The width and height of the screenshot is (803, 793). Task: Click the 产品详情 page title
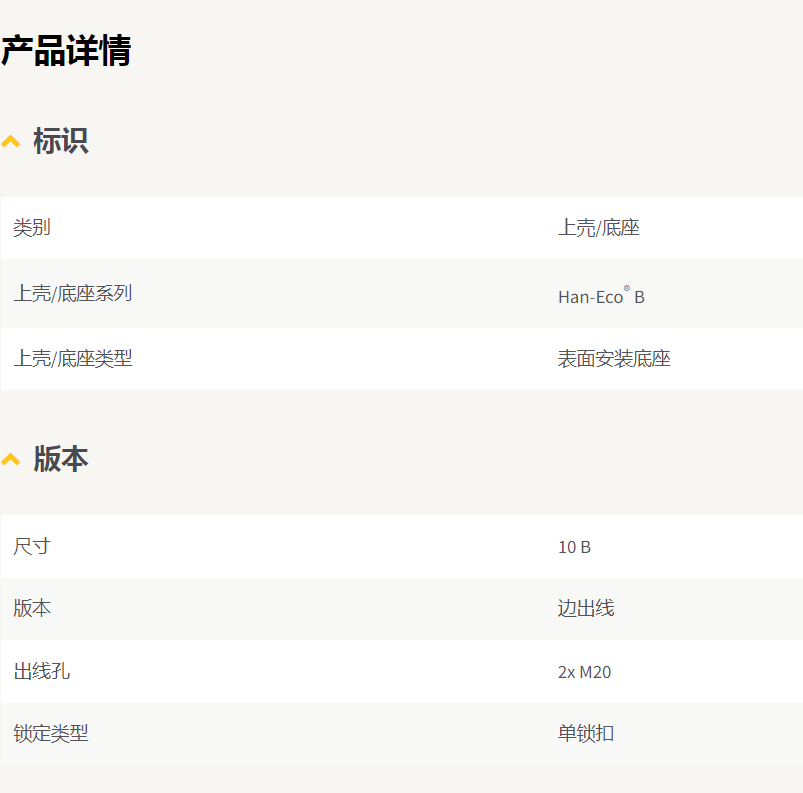[66, 51]
